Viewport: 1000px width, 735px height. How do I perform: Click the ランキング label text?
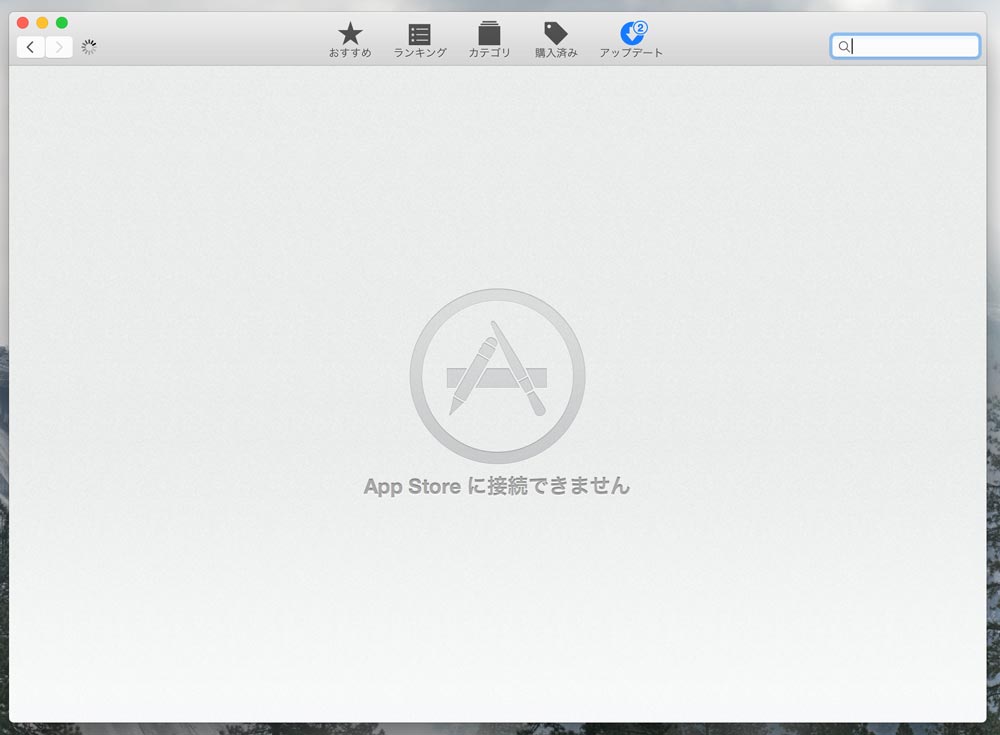tap(420, 53)
